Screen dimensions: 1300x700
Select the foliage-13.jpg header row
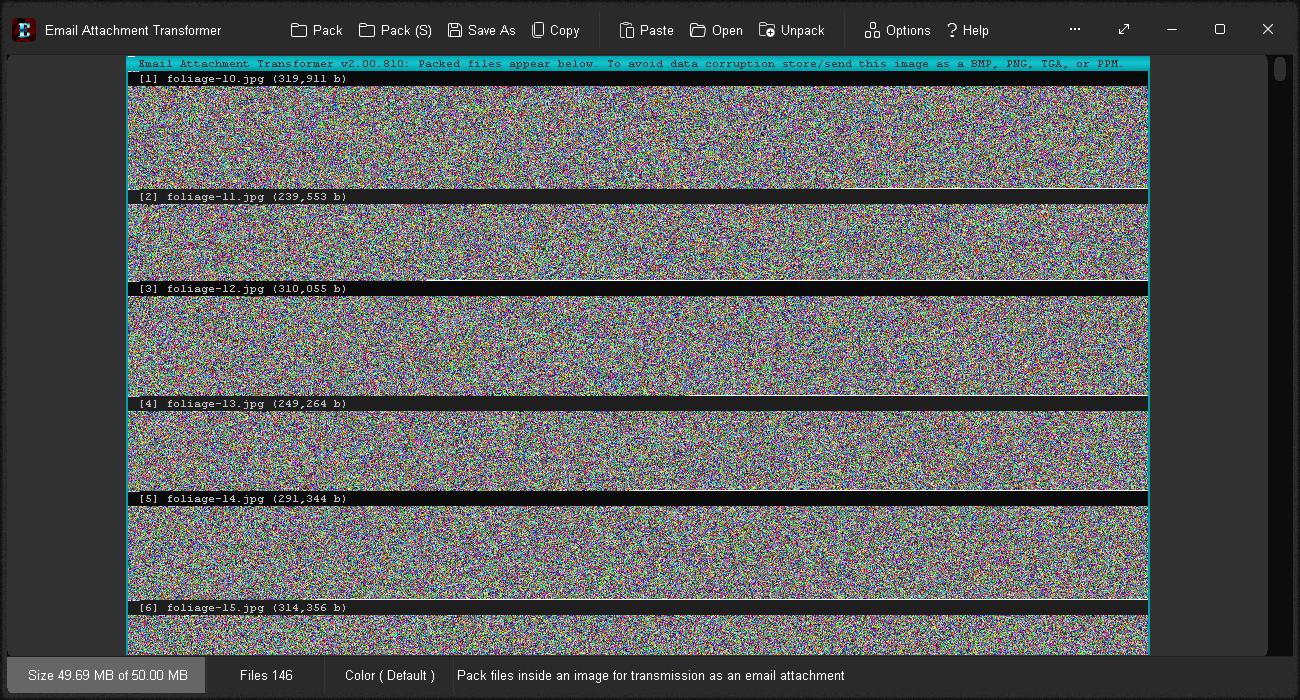tap(637, 404)
